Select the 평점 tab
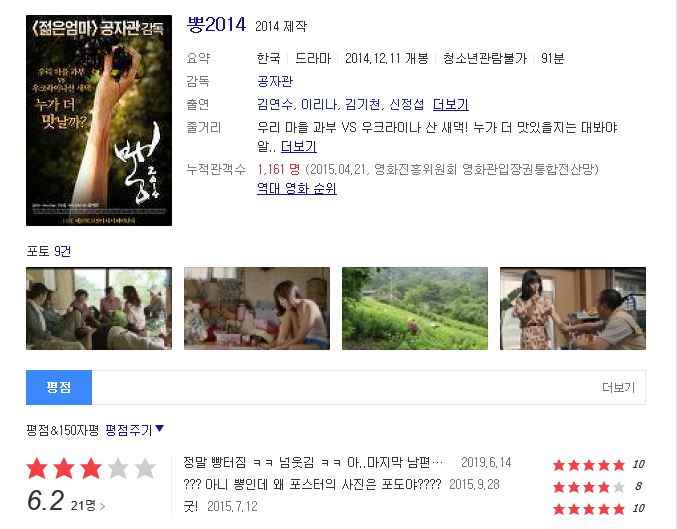The image size is (677, 529). (59, 387)
